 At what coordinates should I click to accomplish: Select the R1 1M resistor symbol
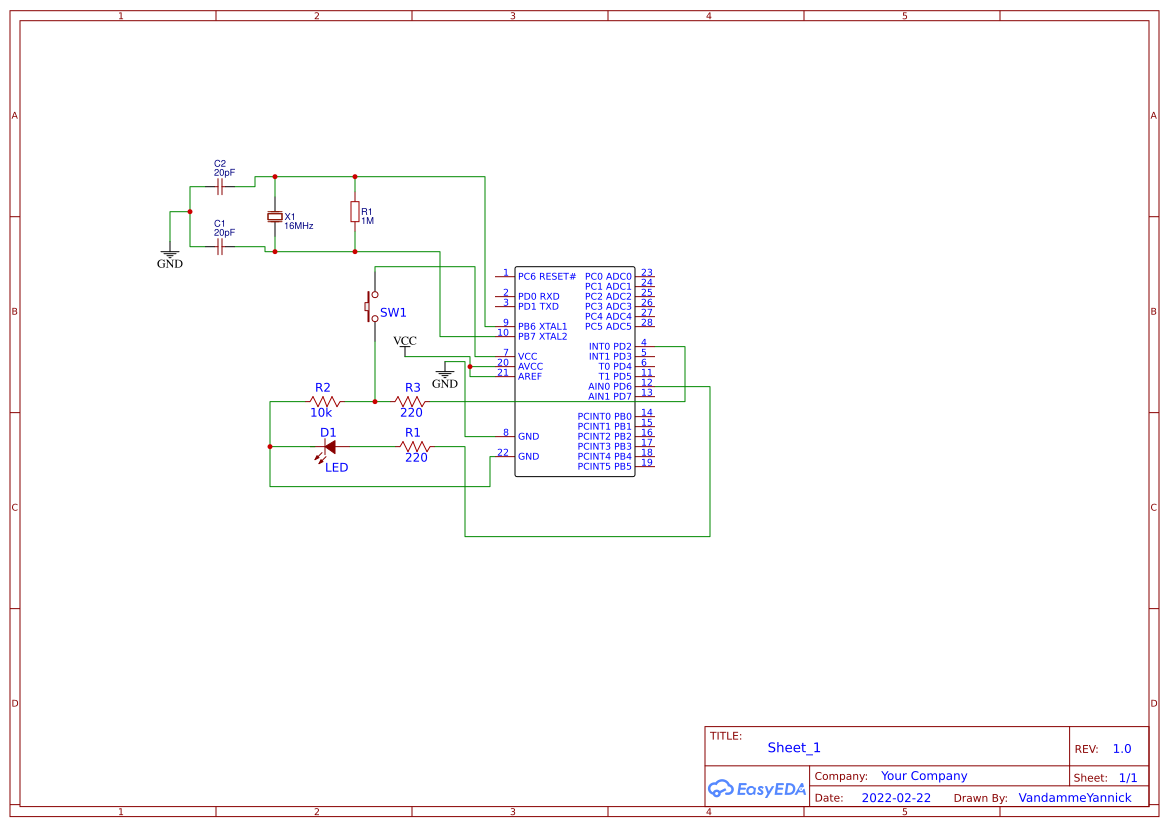pos(357,213)
